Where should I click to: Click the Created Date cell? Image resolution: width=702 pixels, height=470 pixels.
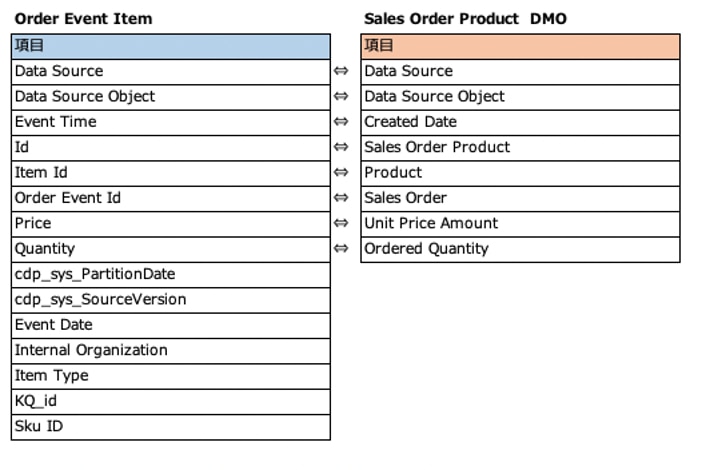point(520,122)
